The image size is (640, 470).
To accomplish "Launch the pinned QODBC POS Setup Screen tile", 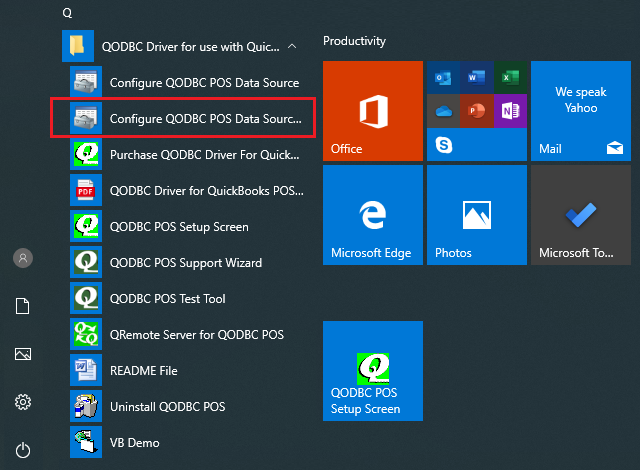I will 373,371.
